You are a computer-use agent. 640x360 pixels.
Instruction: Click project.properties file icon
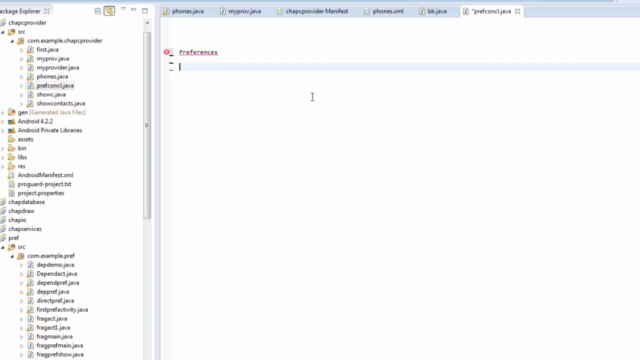[11, 193]
